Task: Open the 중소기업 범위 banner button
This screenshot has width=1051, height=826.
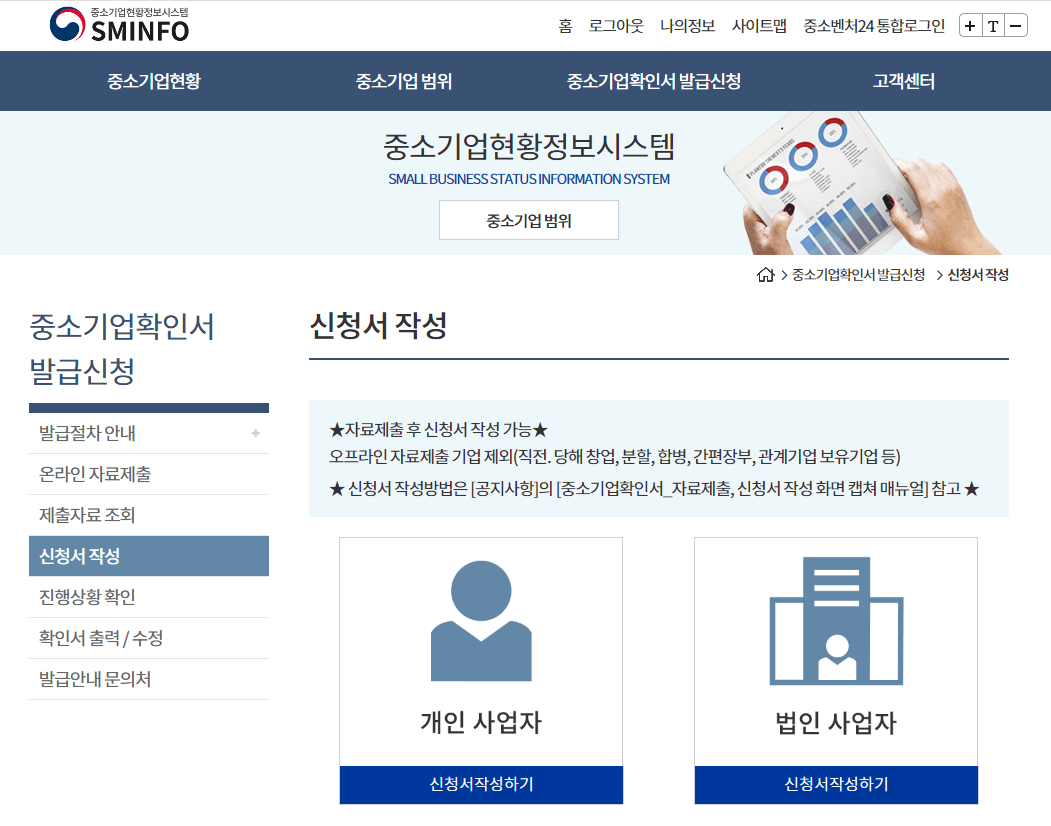Action: [x=528, y=219]
